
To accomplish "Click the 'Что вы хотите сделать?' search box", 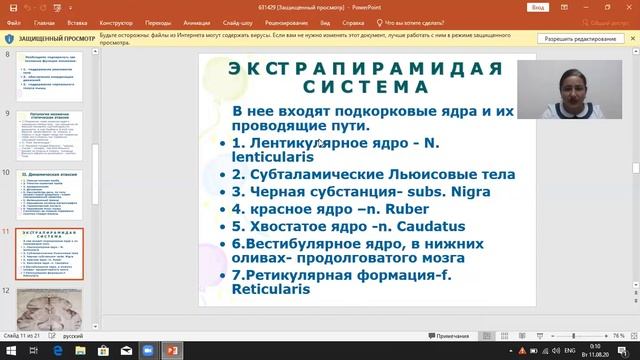I will (x=410, y=23).
